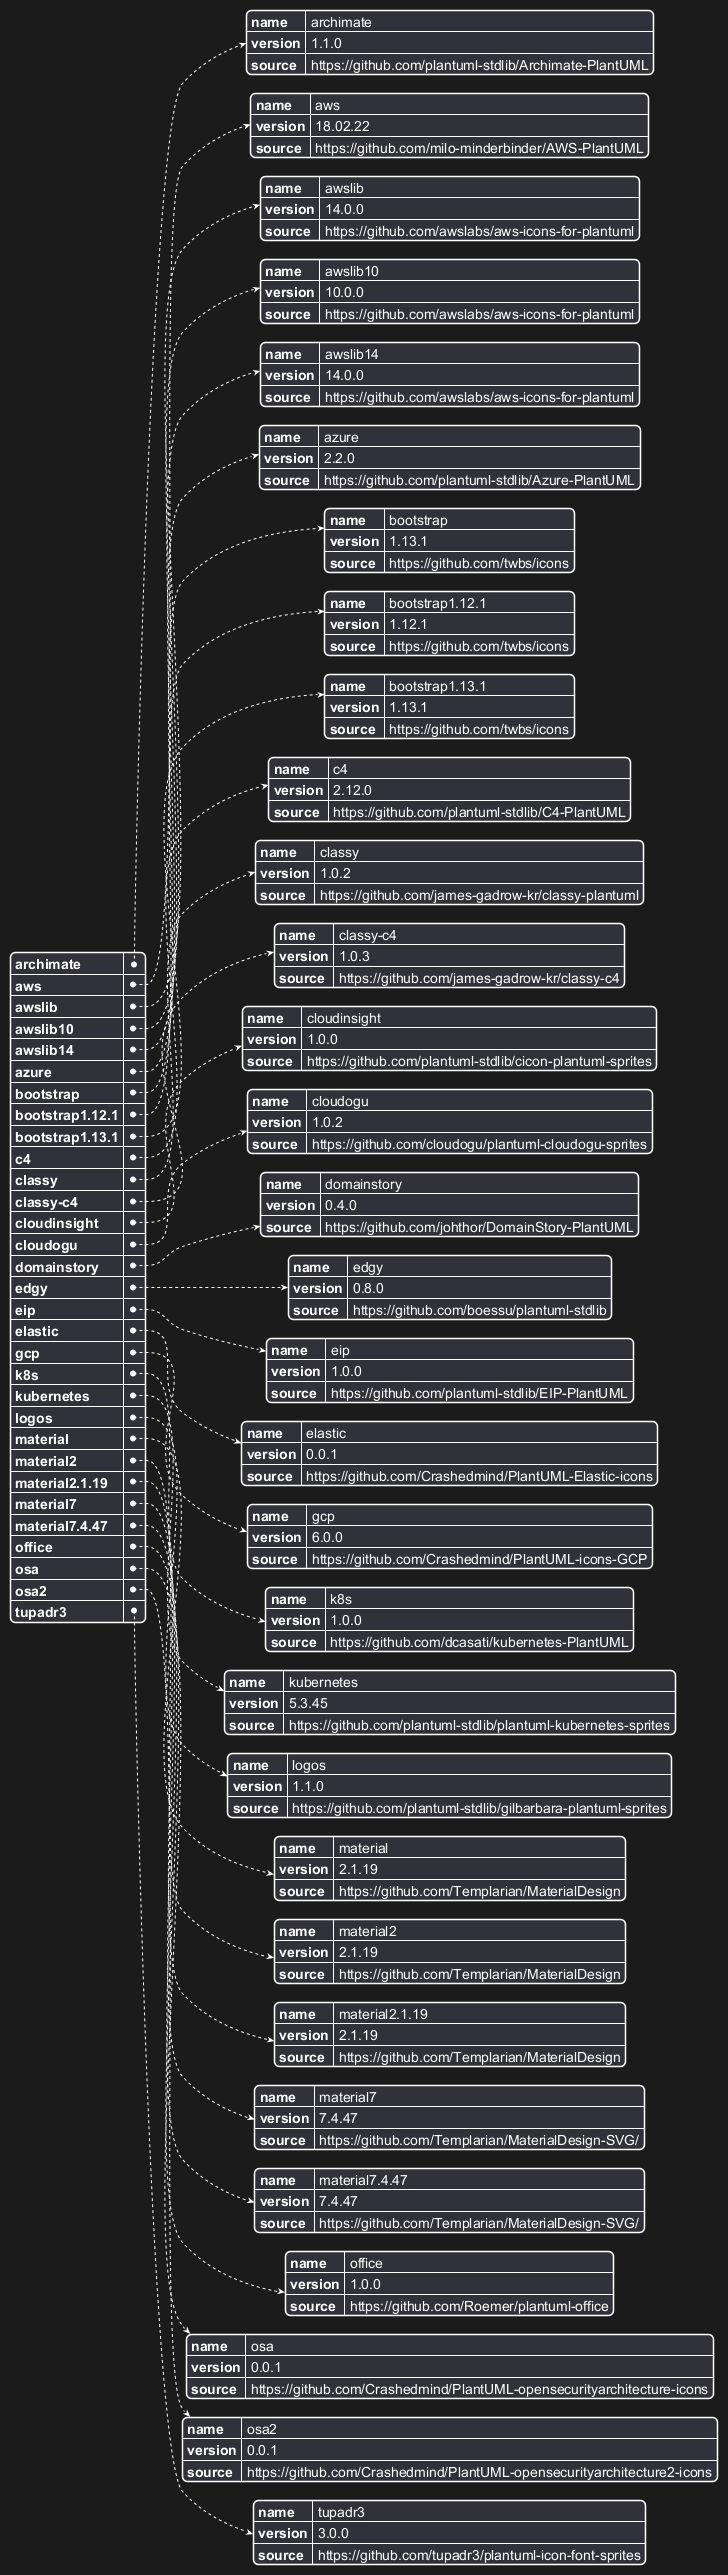Click the plantuml-icon-font-sprites source URL
Screen dimensions: 728x2575
point(479,2555)
